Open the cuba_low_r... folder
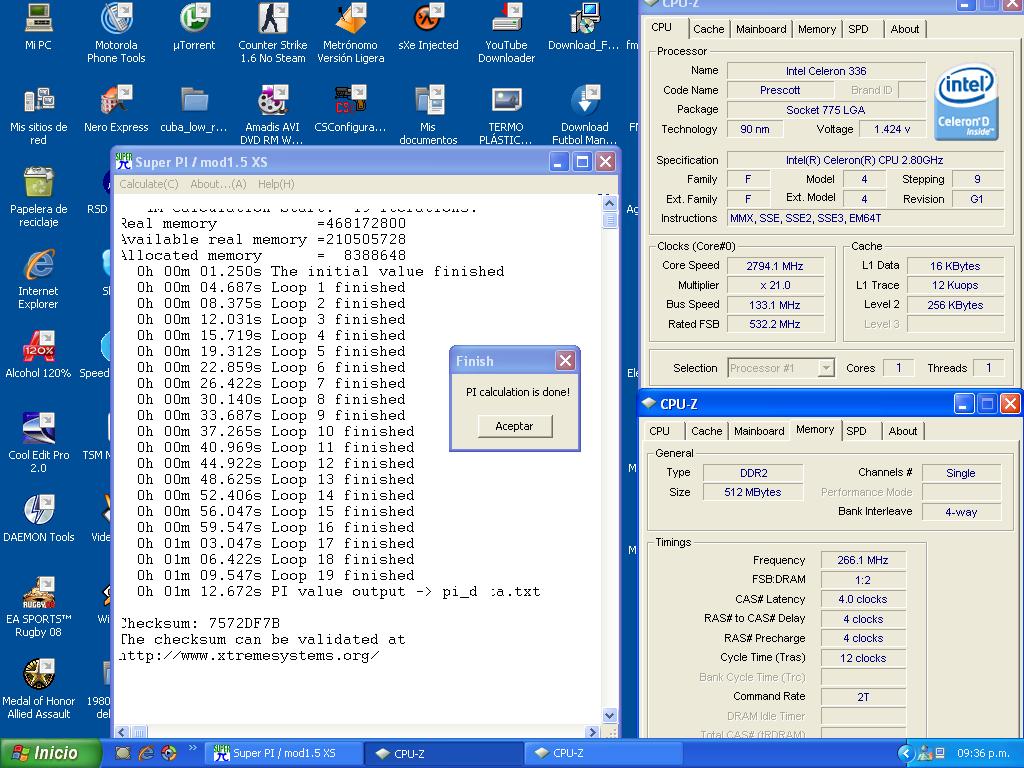The image size is (1024, 768). click(x=194, y=108)
